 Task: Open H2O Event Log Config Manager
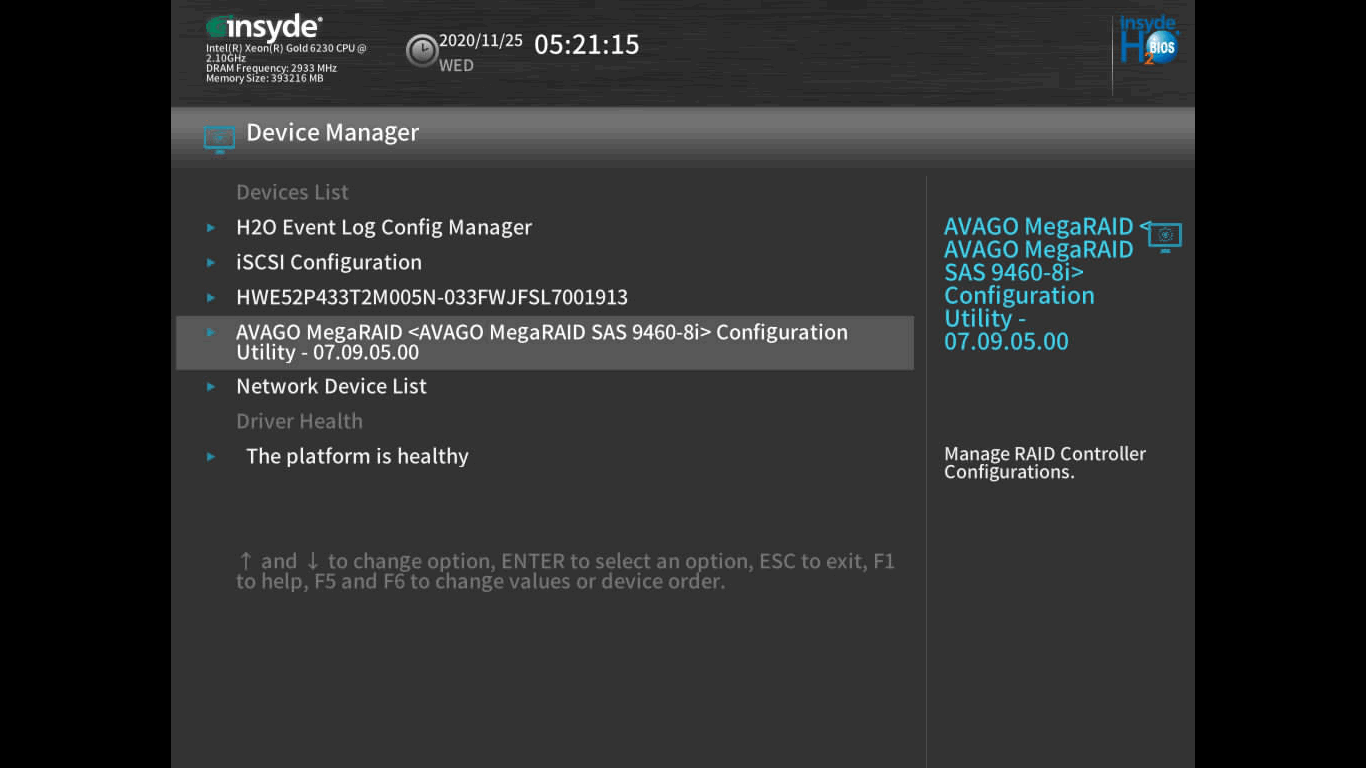(384, 228)
